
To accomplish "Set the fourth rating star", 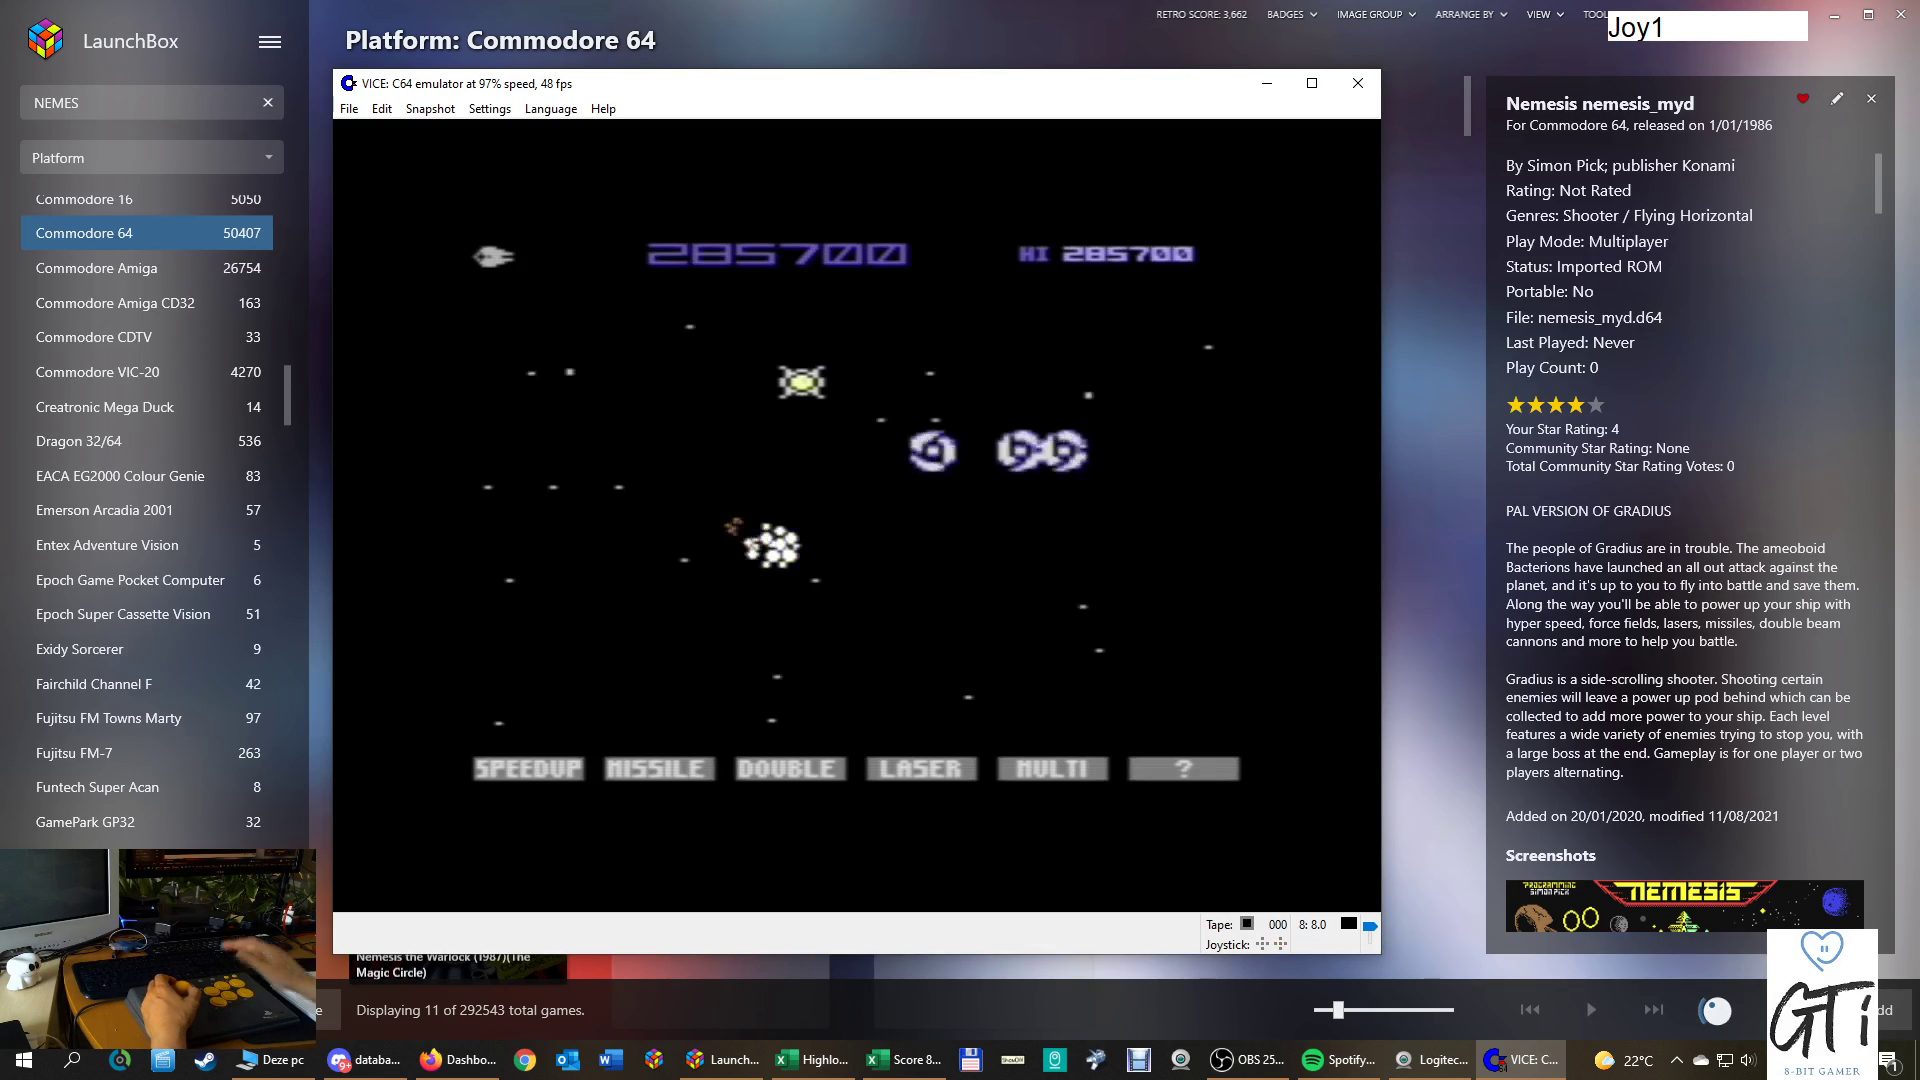I will point(1576,405).
